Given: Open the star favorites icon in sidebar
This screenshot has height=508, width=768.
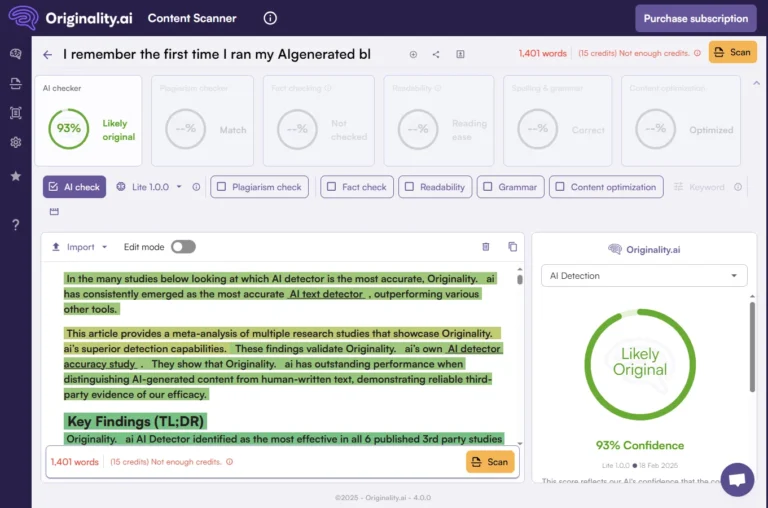Looking at the screenshot, I should pyautogui.click(x=16, y=176).
